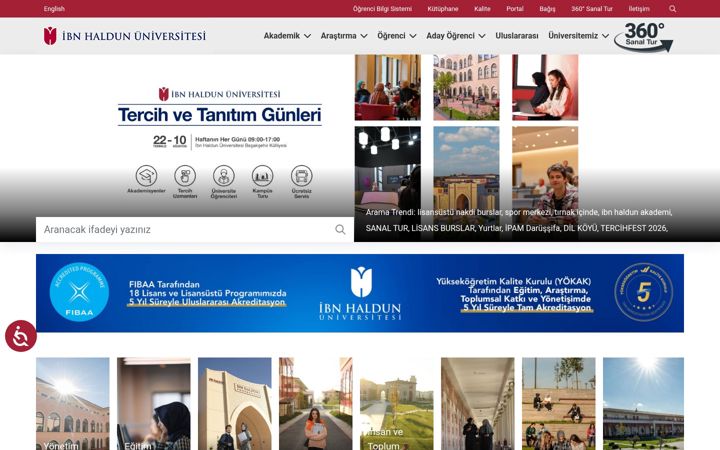The height and width of the screenshot is (450, 720).
Task: Click the white tulip logo in blue banner
Action: (361, 282)
